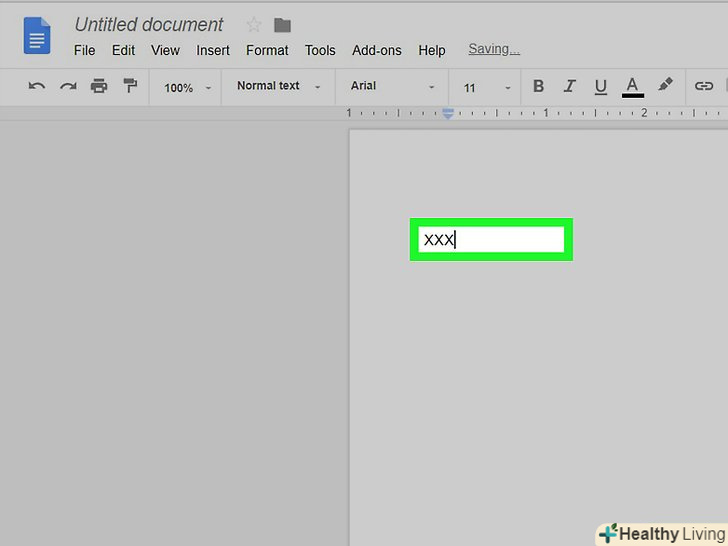
Task: Open the font size 11 dropdown
Action: [x=486, y=87]
